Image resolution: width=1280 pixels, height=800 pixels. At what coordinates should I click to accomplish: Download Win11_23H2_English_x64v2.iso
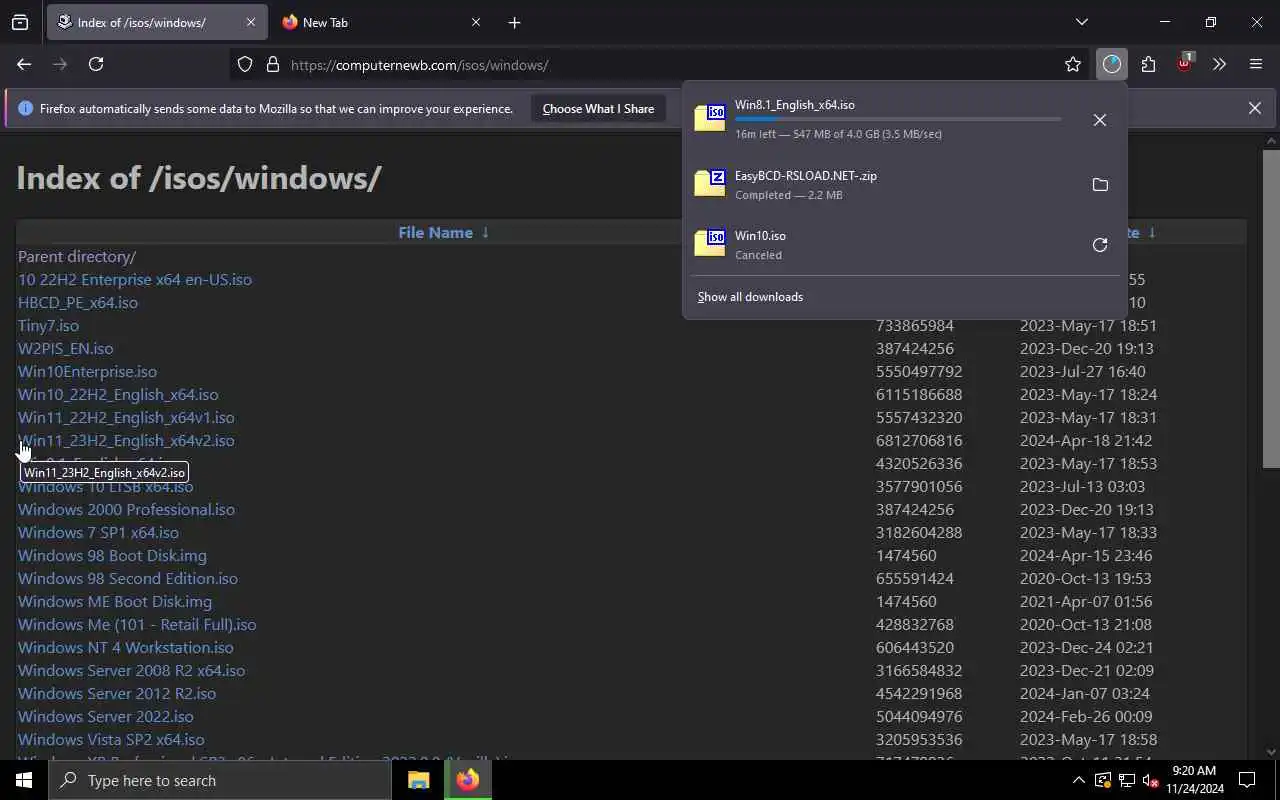point(126,441)
